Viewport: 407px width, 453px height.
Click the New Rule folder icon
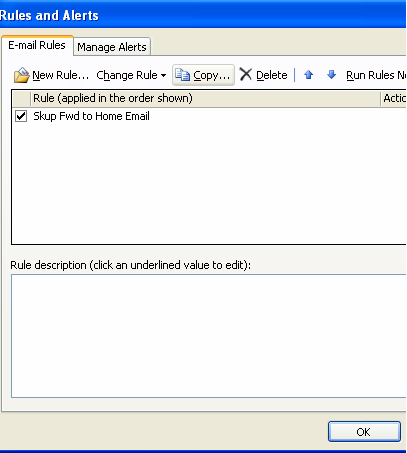tap(22, 75)
